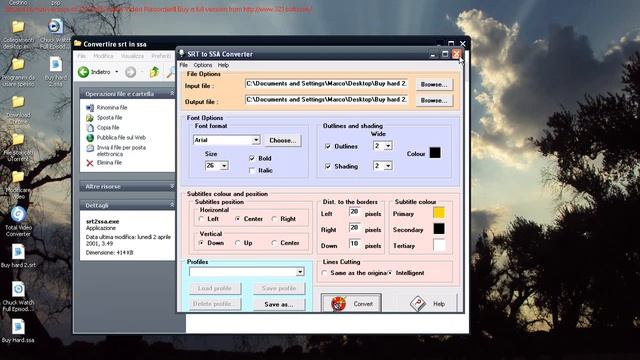
Task: Open Help with the question mark icon
Action: (x=428, y=303)
